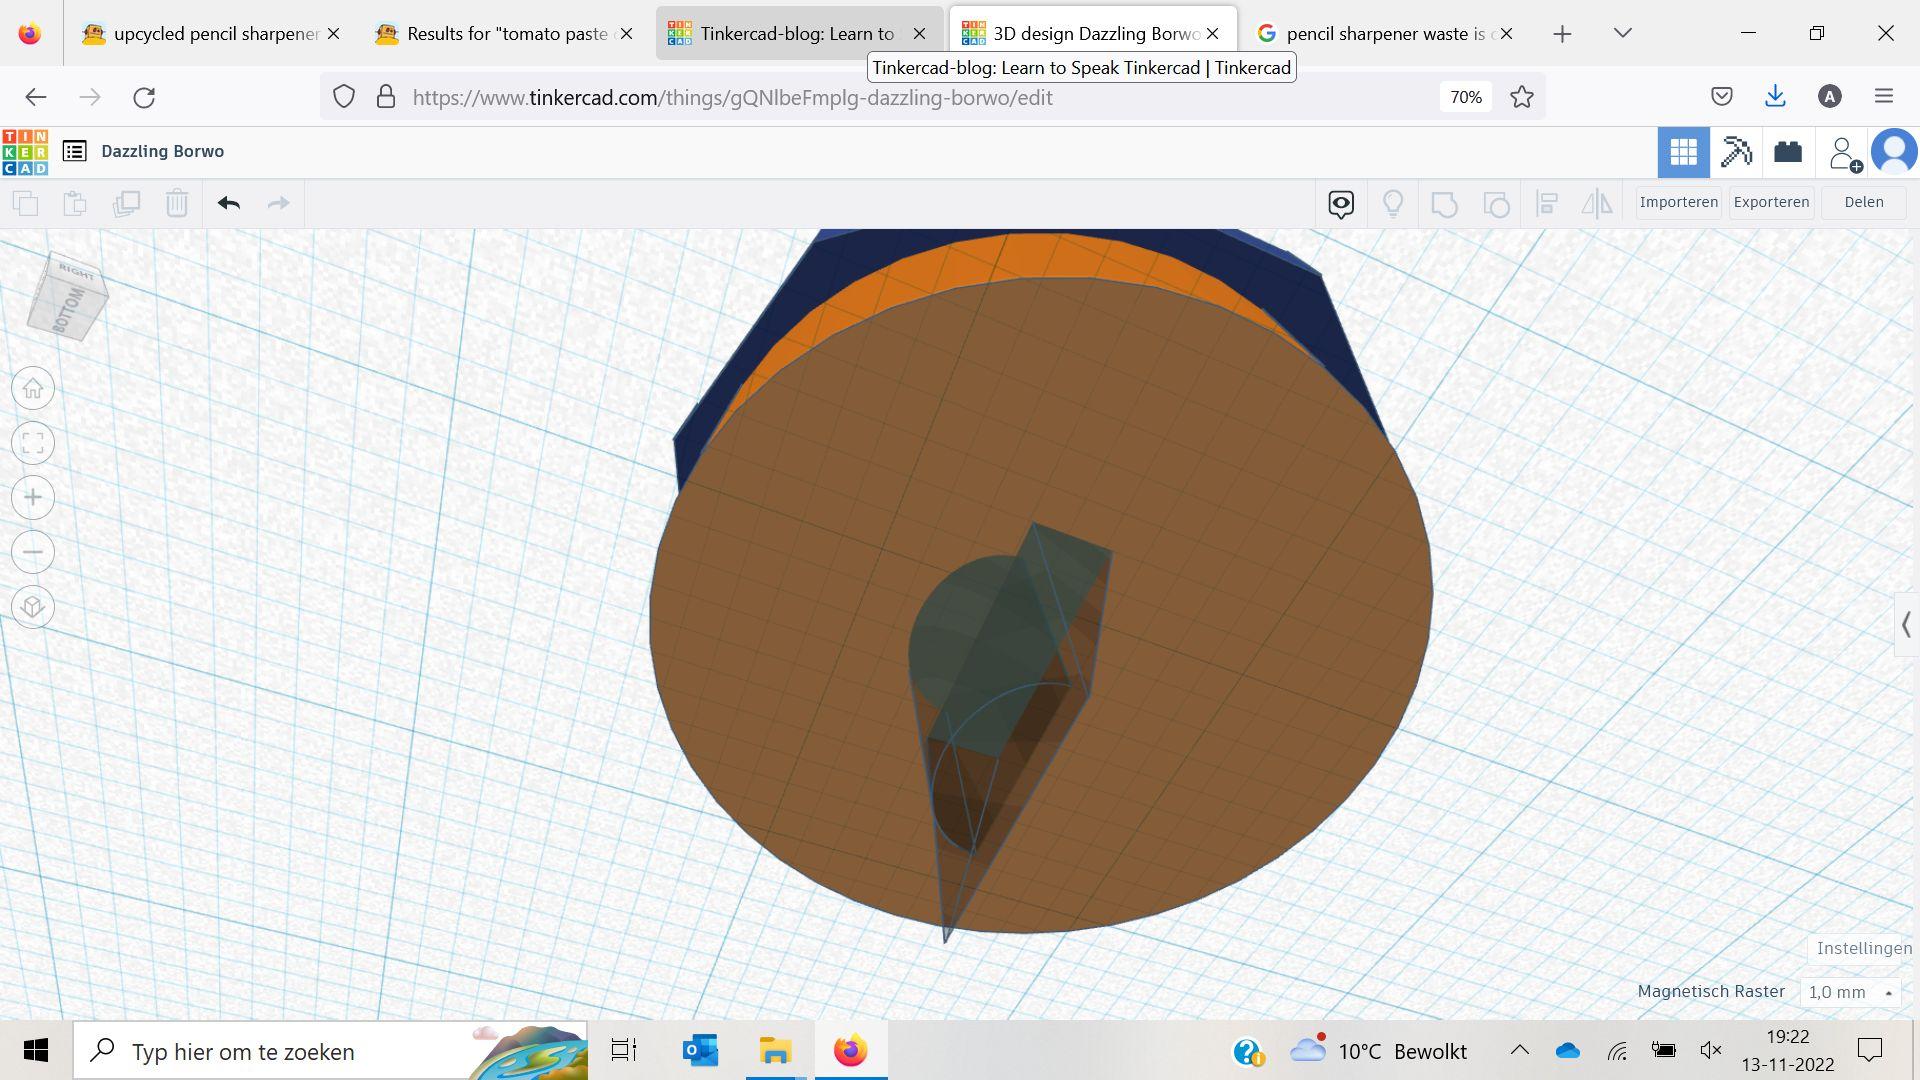Switch to upcycled pencil sharpener tab
The width and height of the screenshot is (1920, 1080).
pyautogui.click(x=215, y=33)
